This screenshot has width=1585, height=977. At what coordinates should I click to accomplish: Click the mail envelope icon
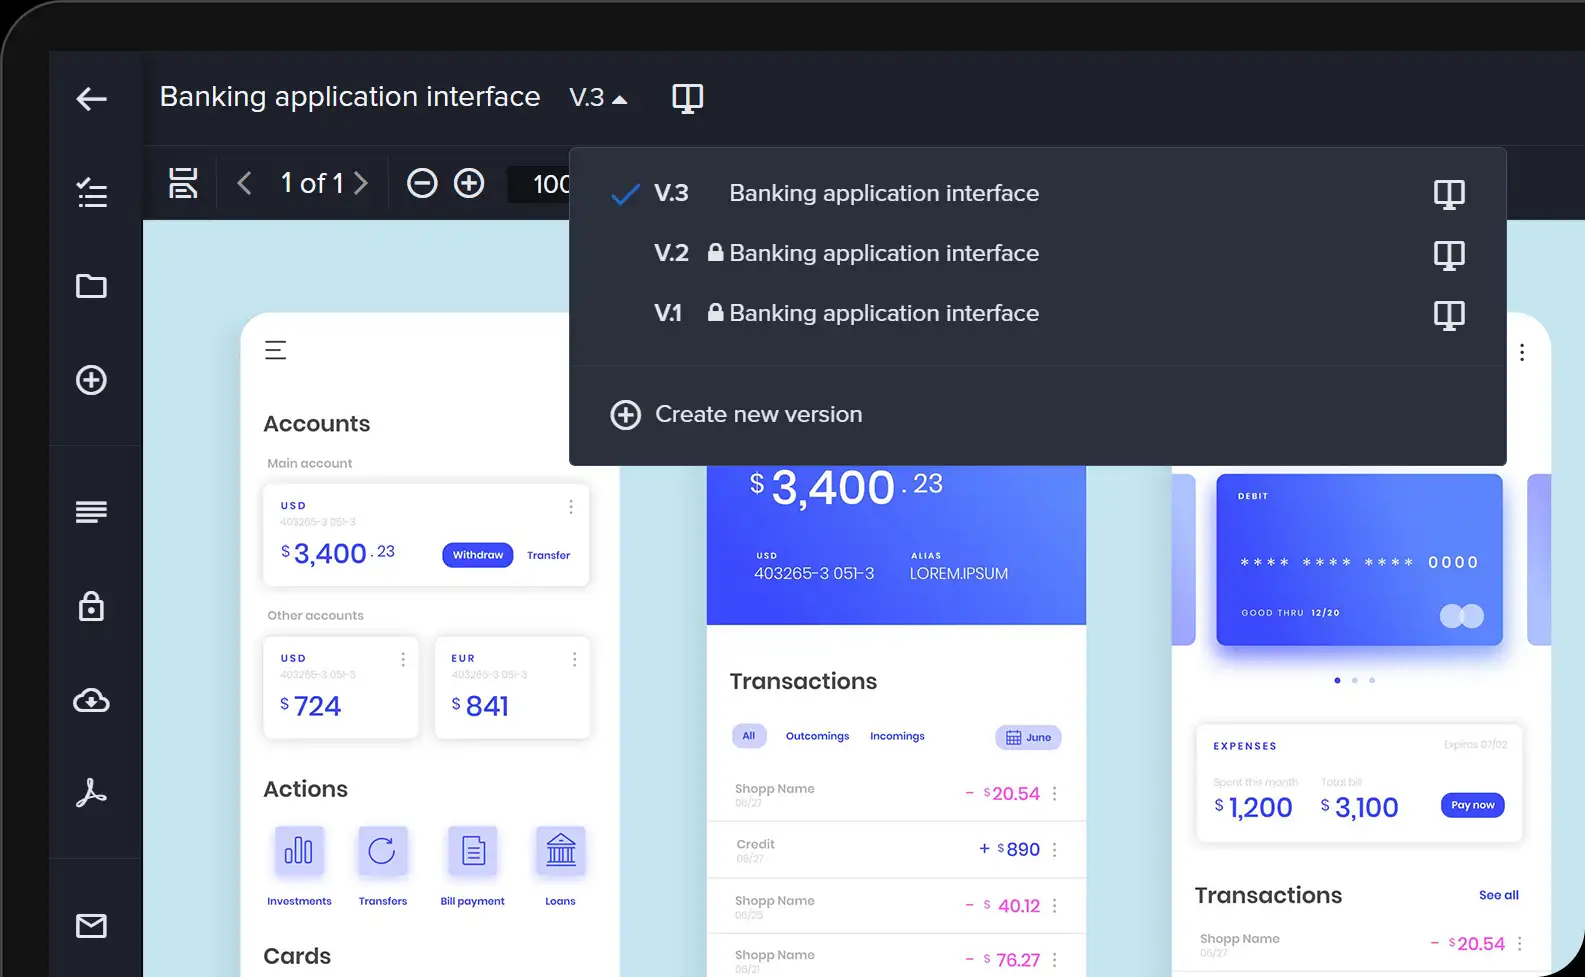point(91,926)
